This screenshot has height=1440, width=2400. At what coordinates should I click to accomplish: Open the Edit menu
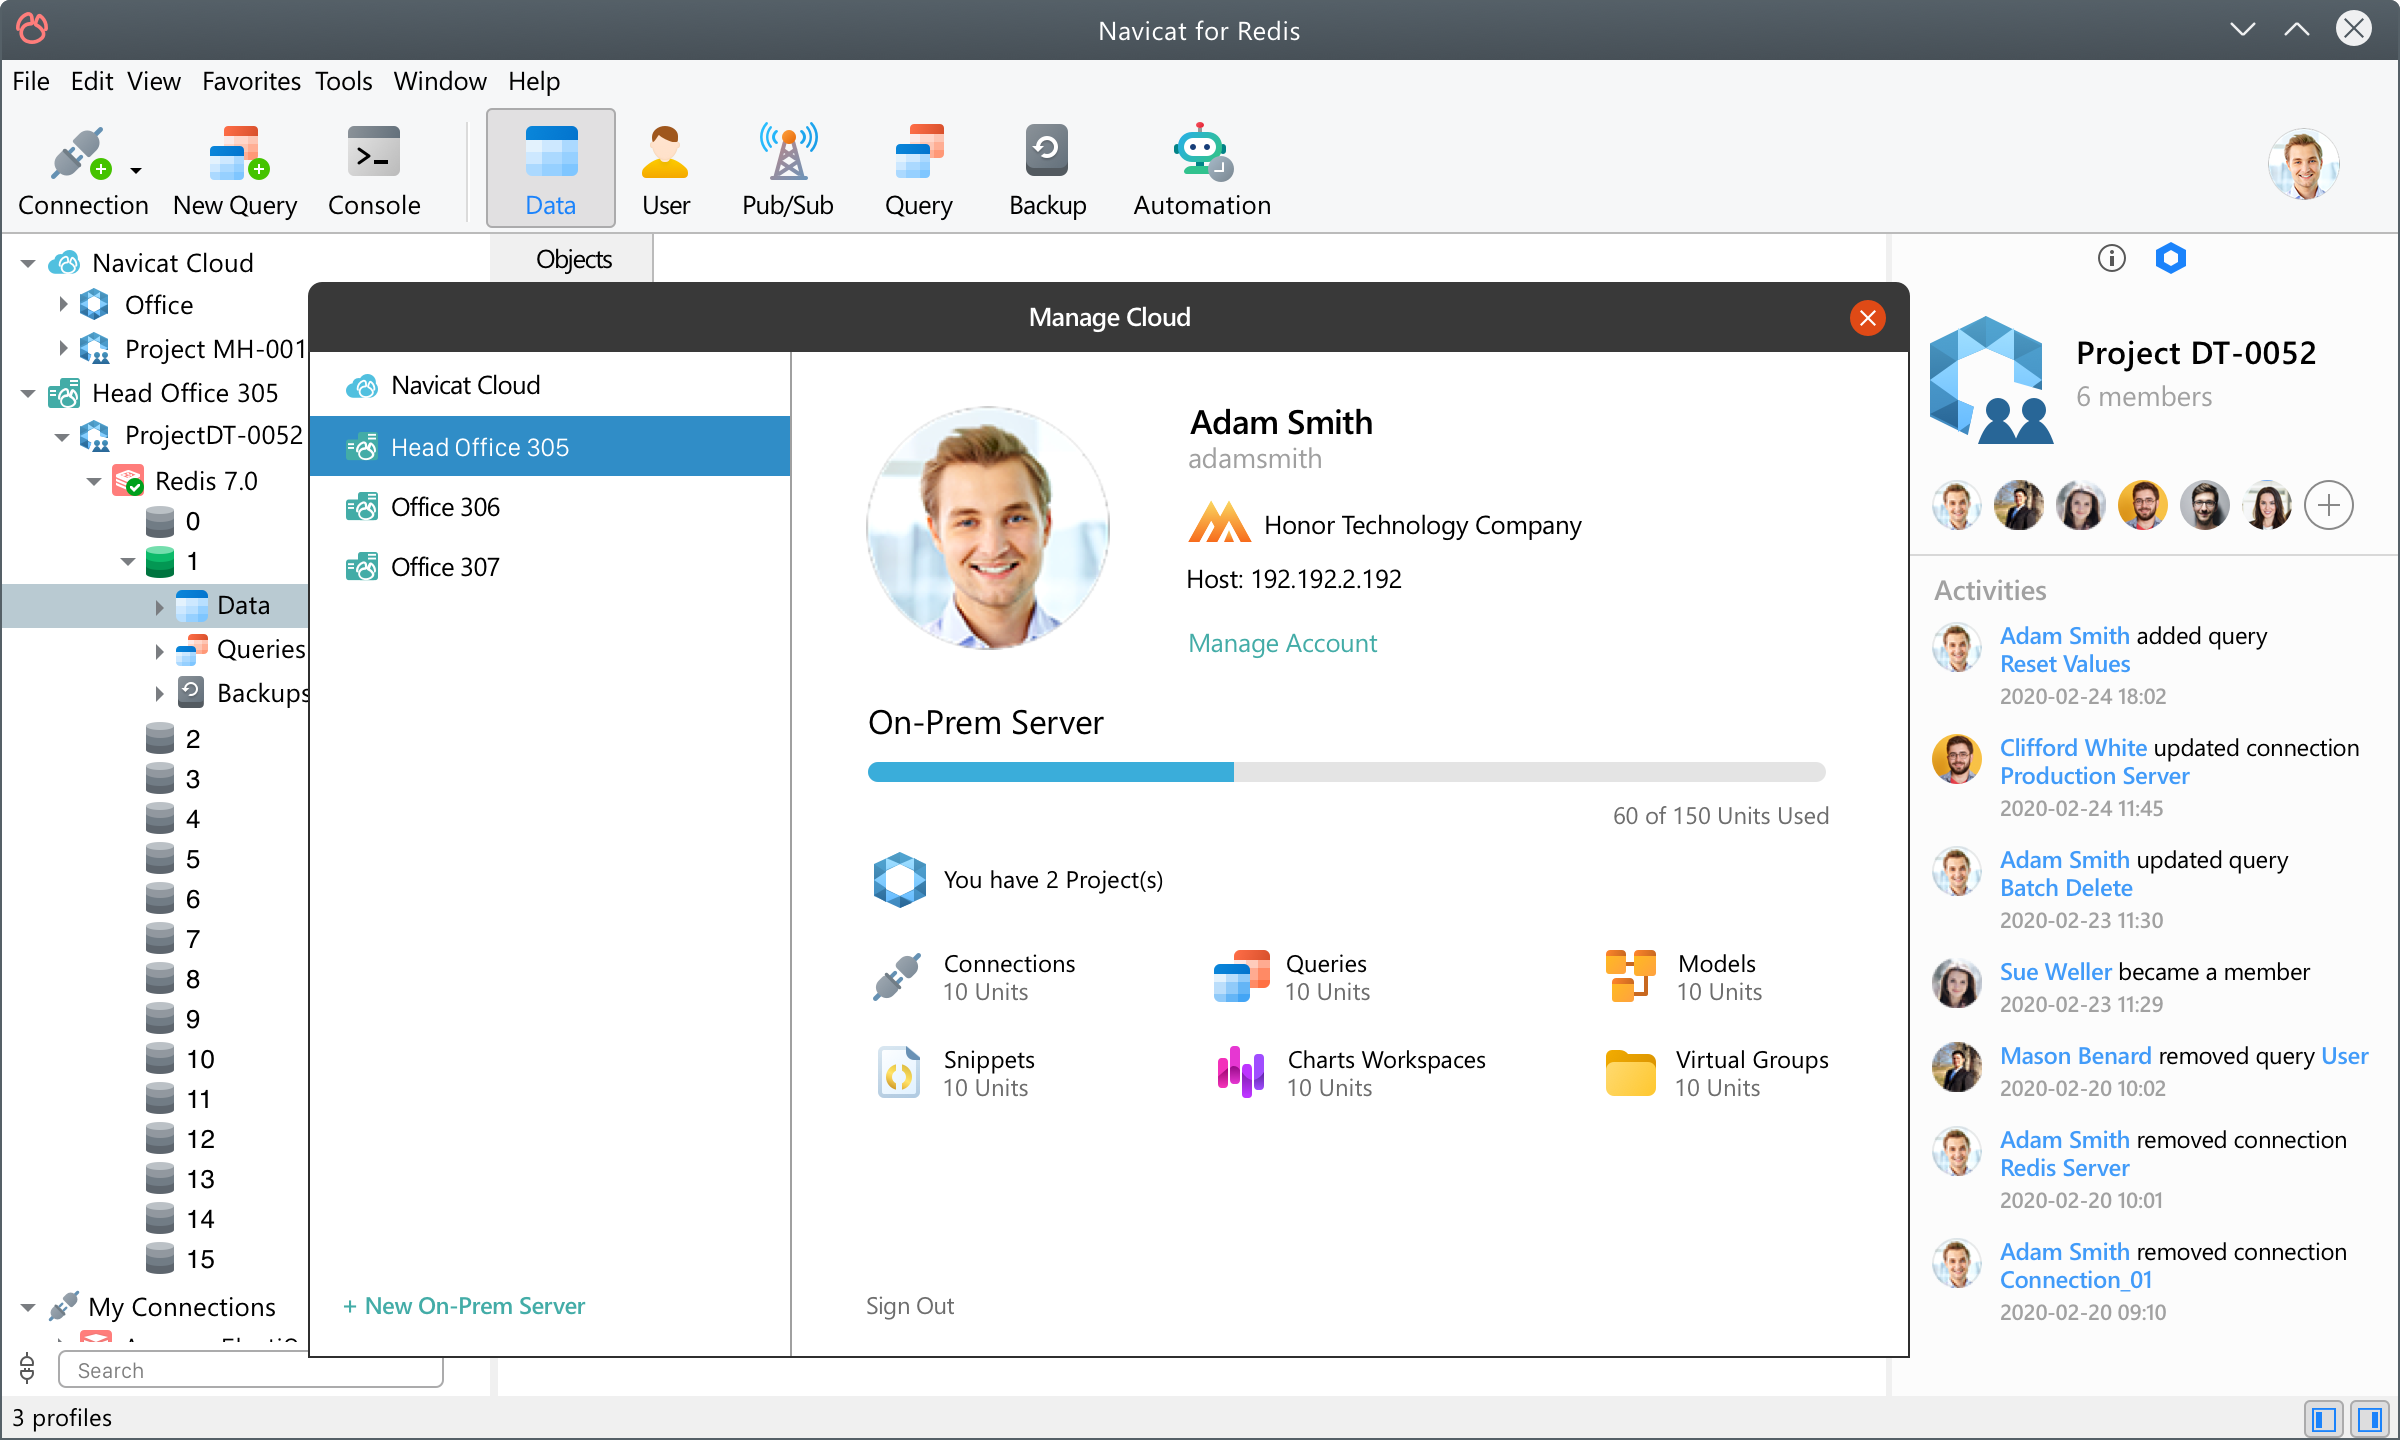91,81
